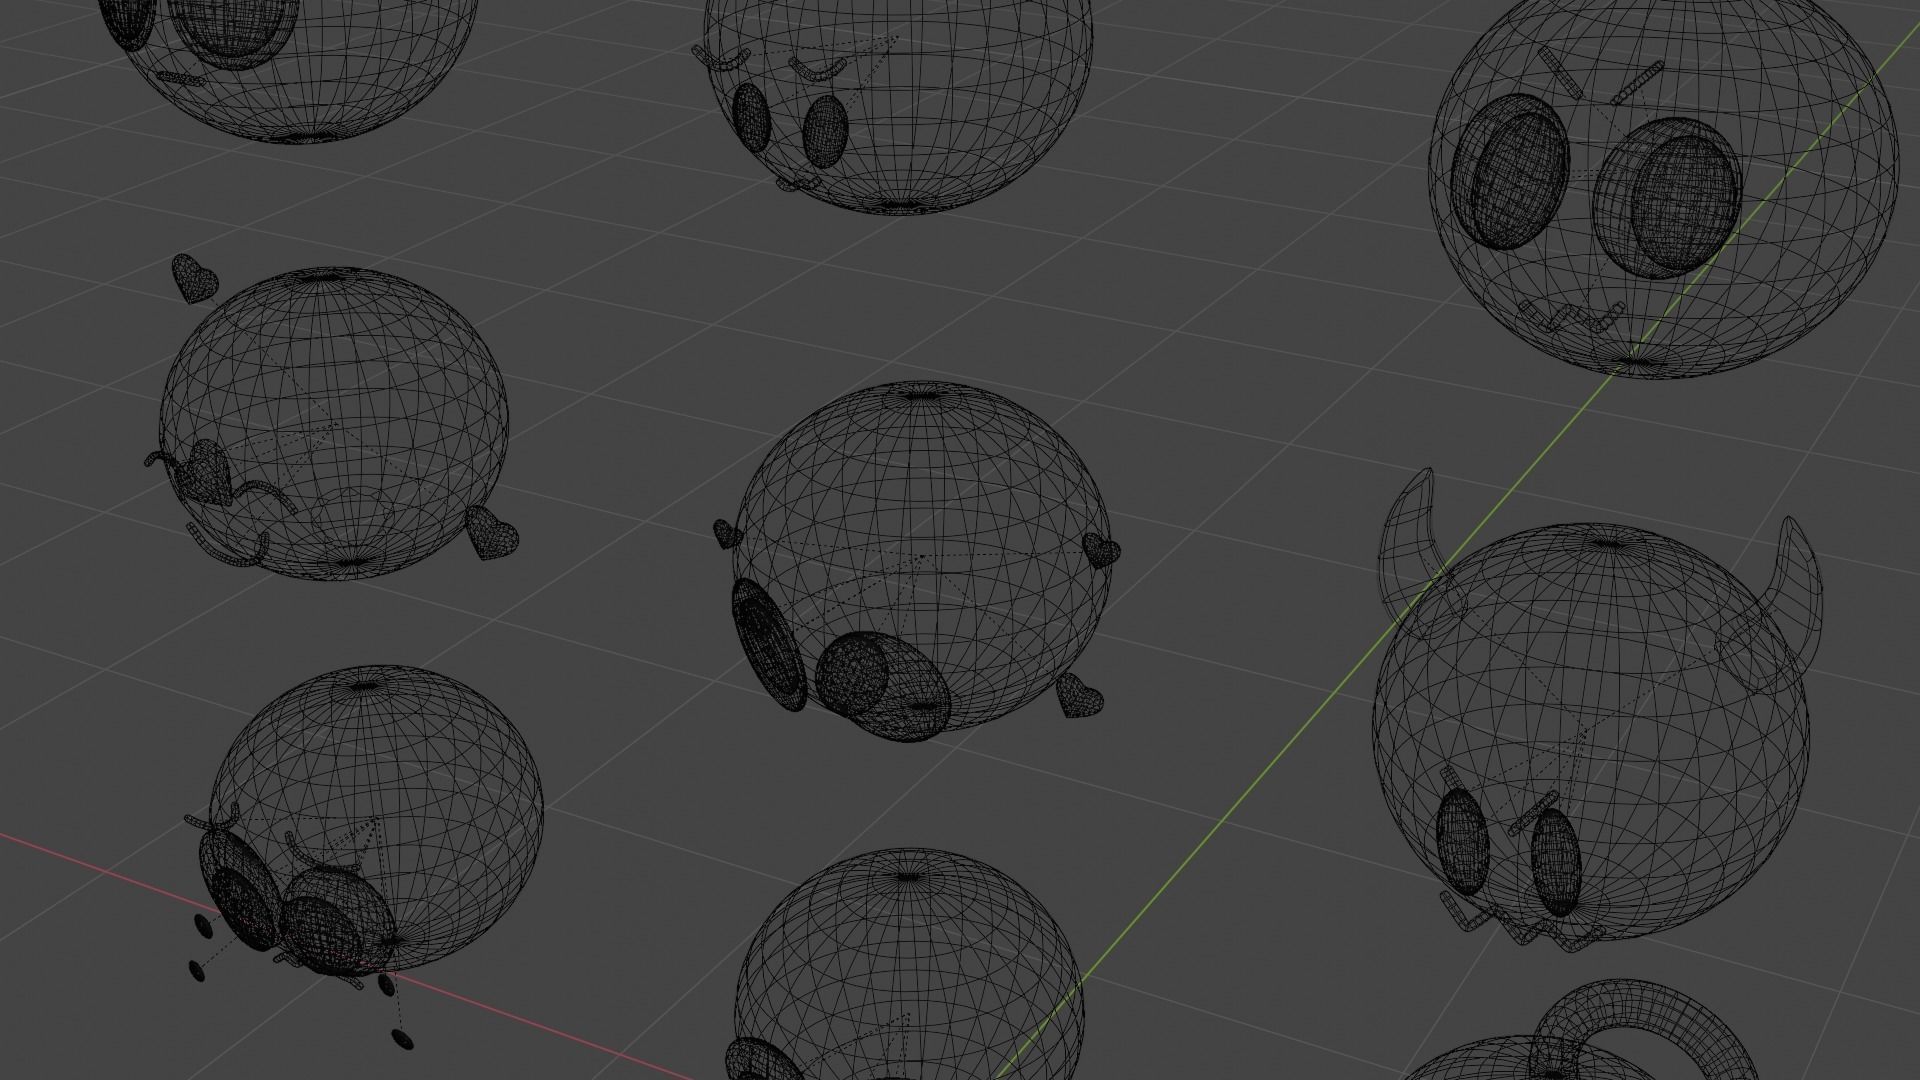
Task: Select the top-right emoji's large right eye
Action: coord(1670,200)
